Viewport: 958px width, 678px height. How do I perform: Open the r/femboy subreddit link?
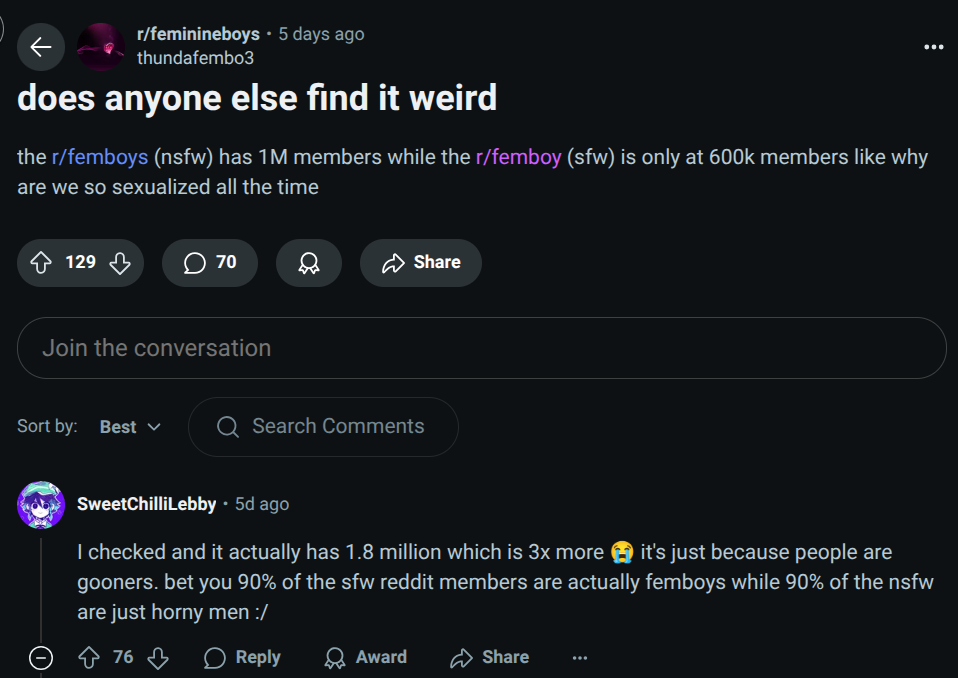click(x=518, y=158)
